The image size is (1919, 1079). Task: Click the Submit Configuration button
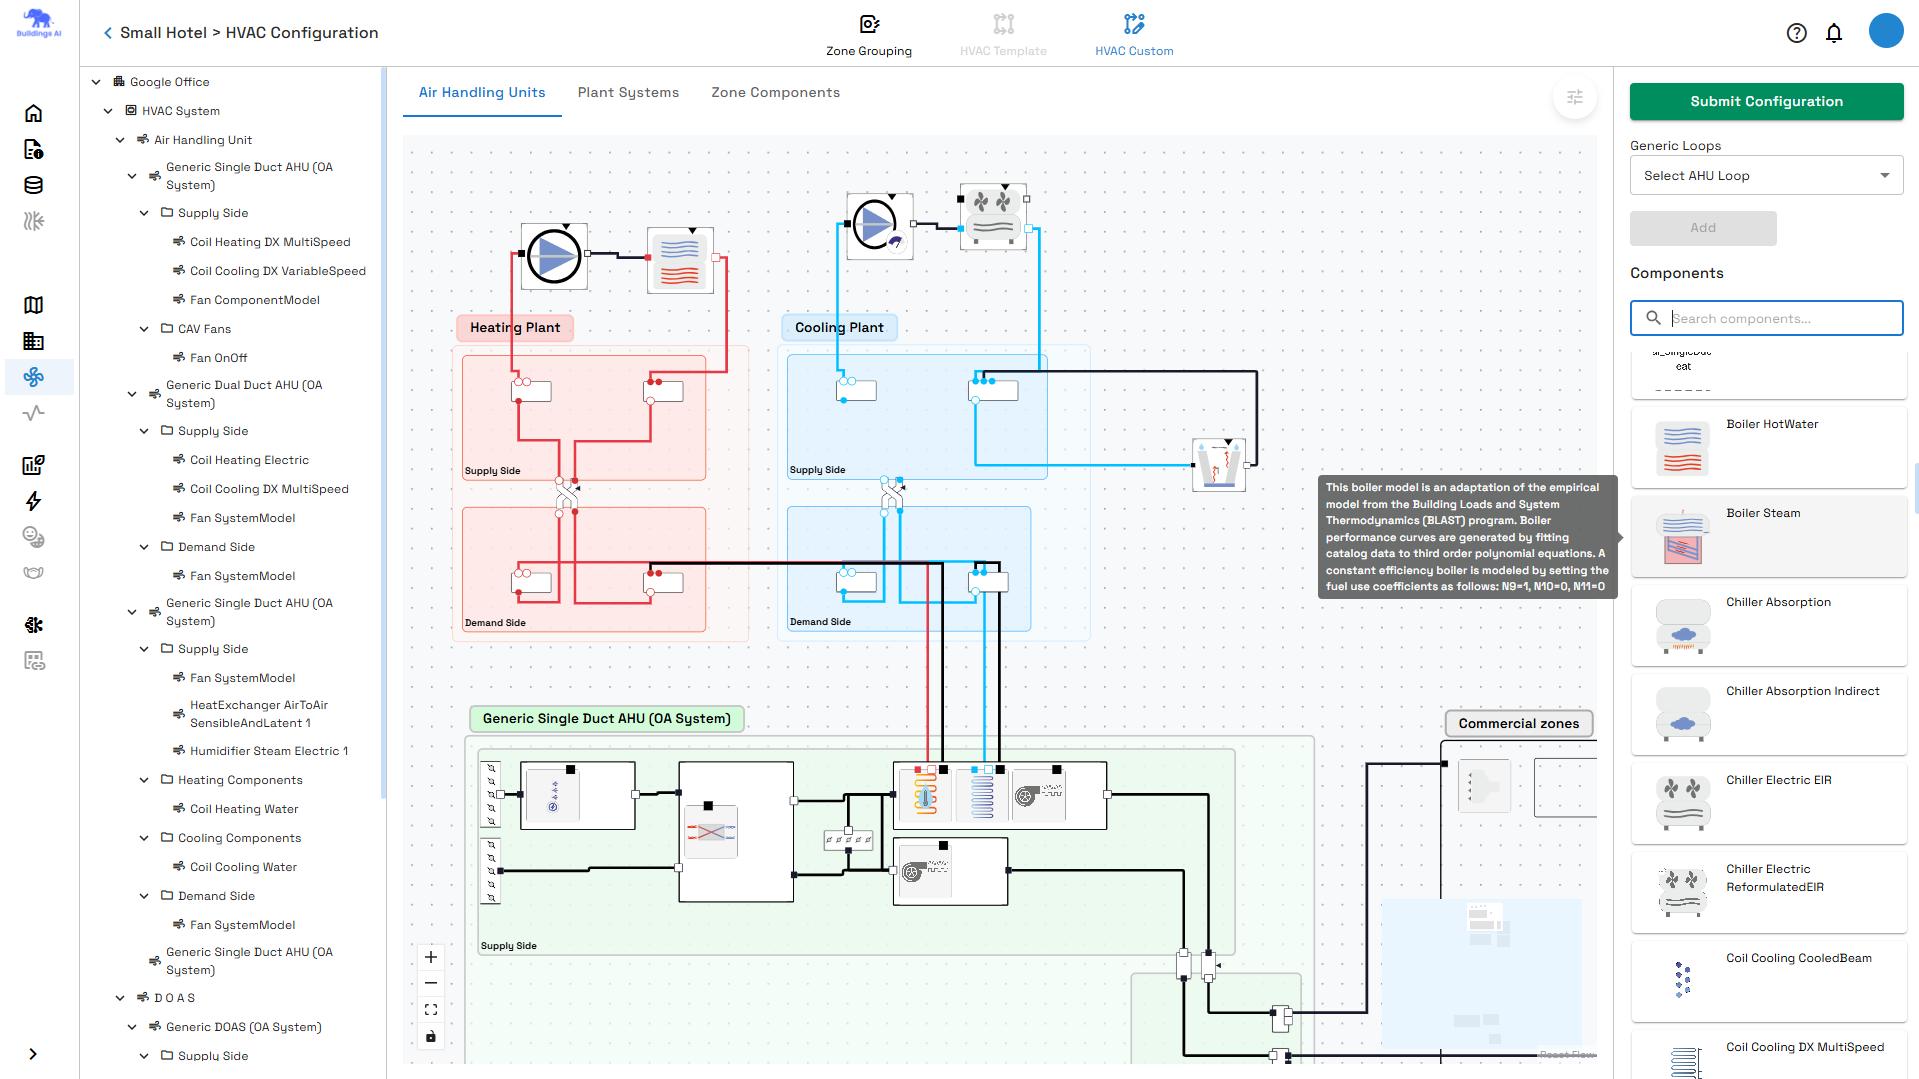pyautogui.click(x=1766, y=101)
